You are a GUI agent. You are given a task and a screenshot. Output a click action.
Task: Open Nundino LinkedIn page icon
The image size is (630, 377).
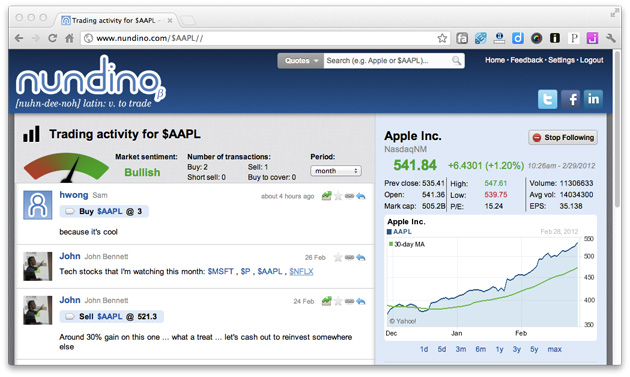(593, 99)
